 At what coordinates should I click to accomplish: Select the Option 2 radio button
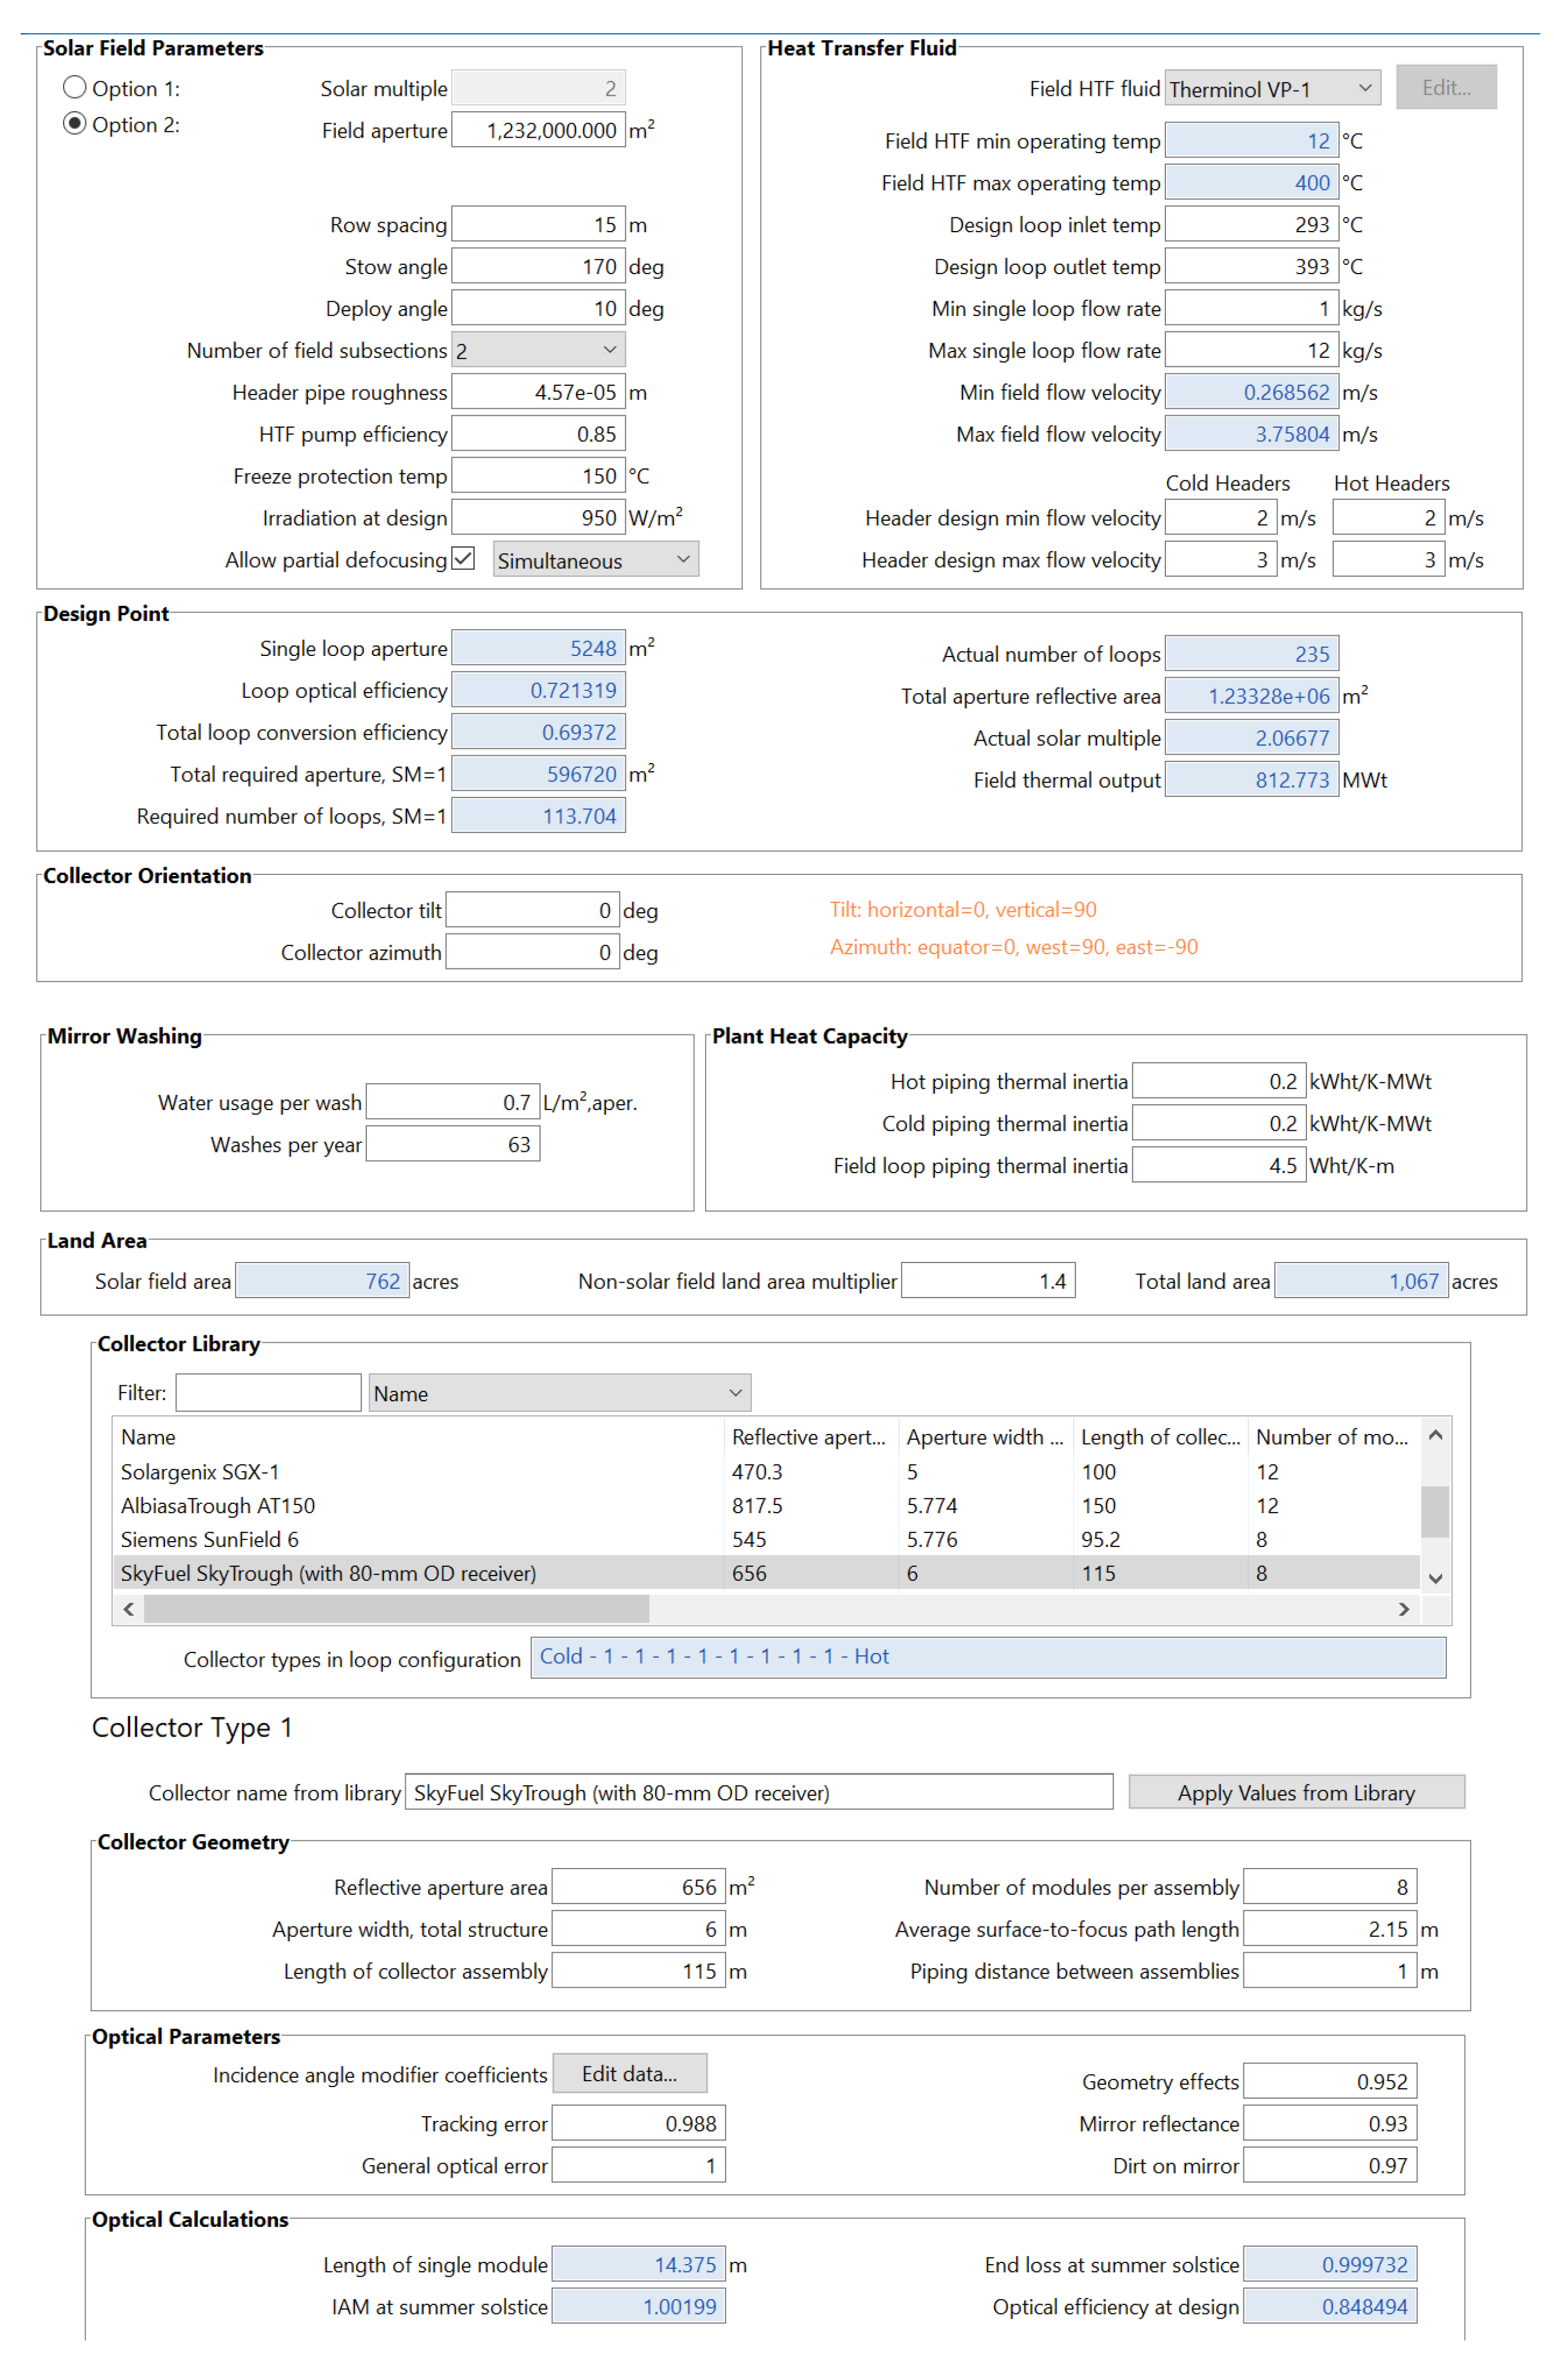pyautogui.click(x=74, y=123)
